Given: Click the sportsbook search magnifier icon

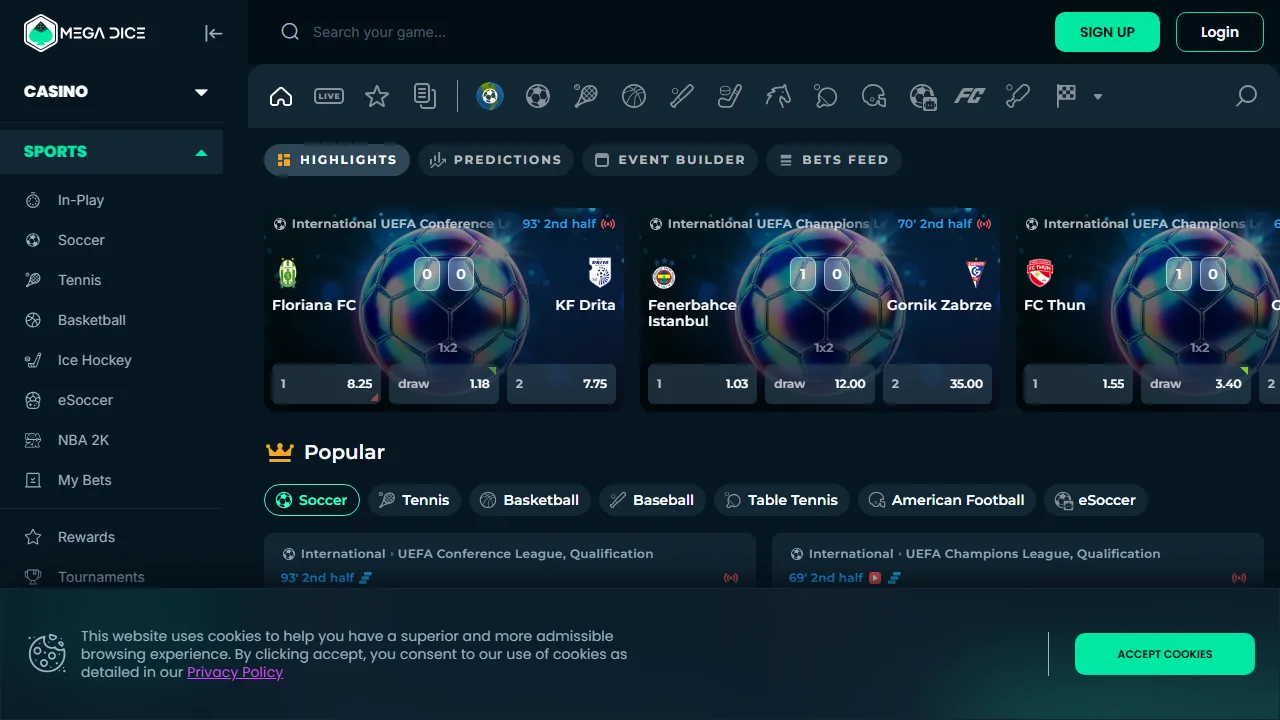Looking at the screenshot, I should 1246,96.
